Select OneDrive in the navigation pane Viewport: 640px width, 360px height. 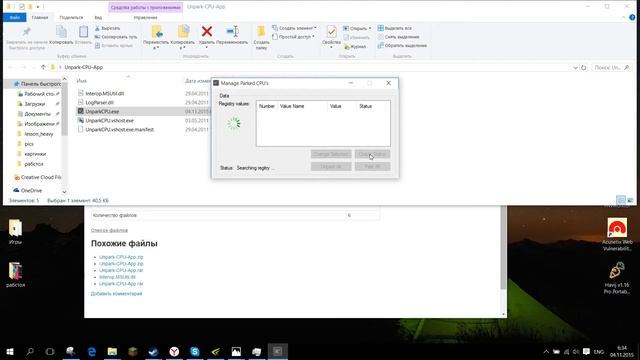28,191
